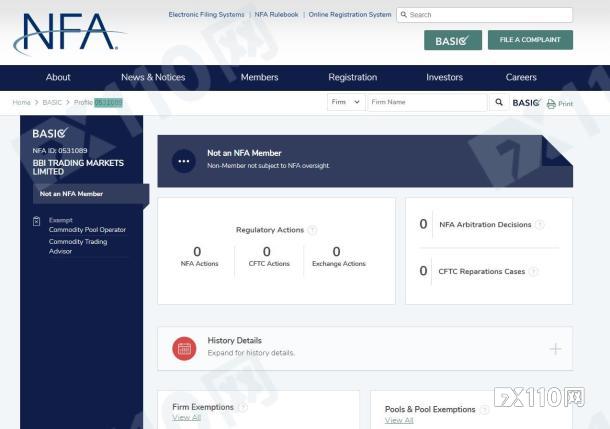Viewport: 610px width, 429px height.
Task: Expand History Details with the plus icon
Action: 555,349
